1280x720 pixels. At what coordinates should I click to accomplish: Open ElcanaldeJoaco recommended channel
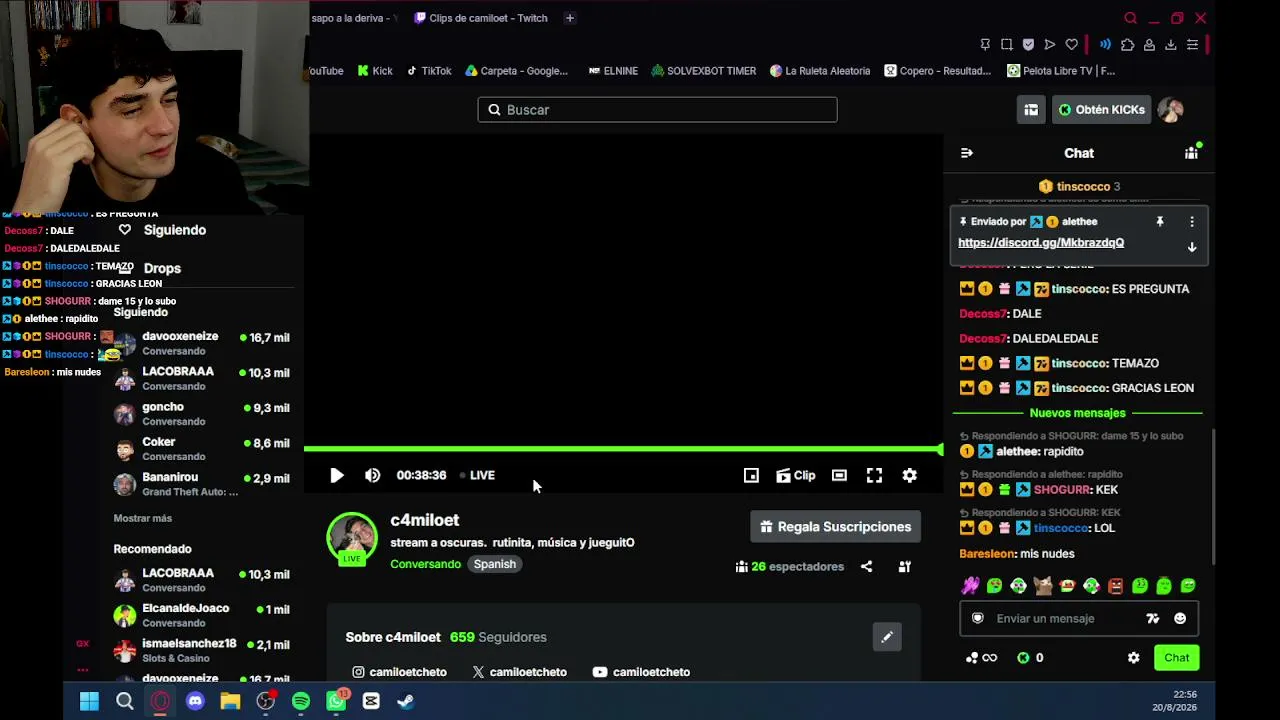201,615
